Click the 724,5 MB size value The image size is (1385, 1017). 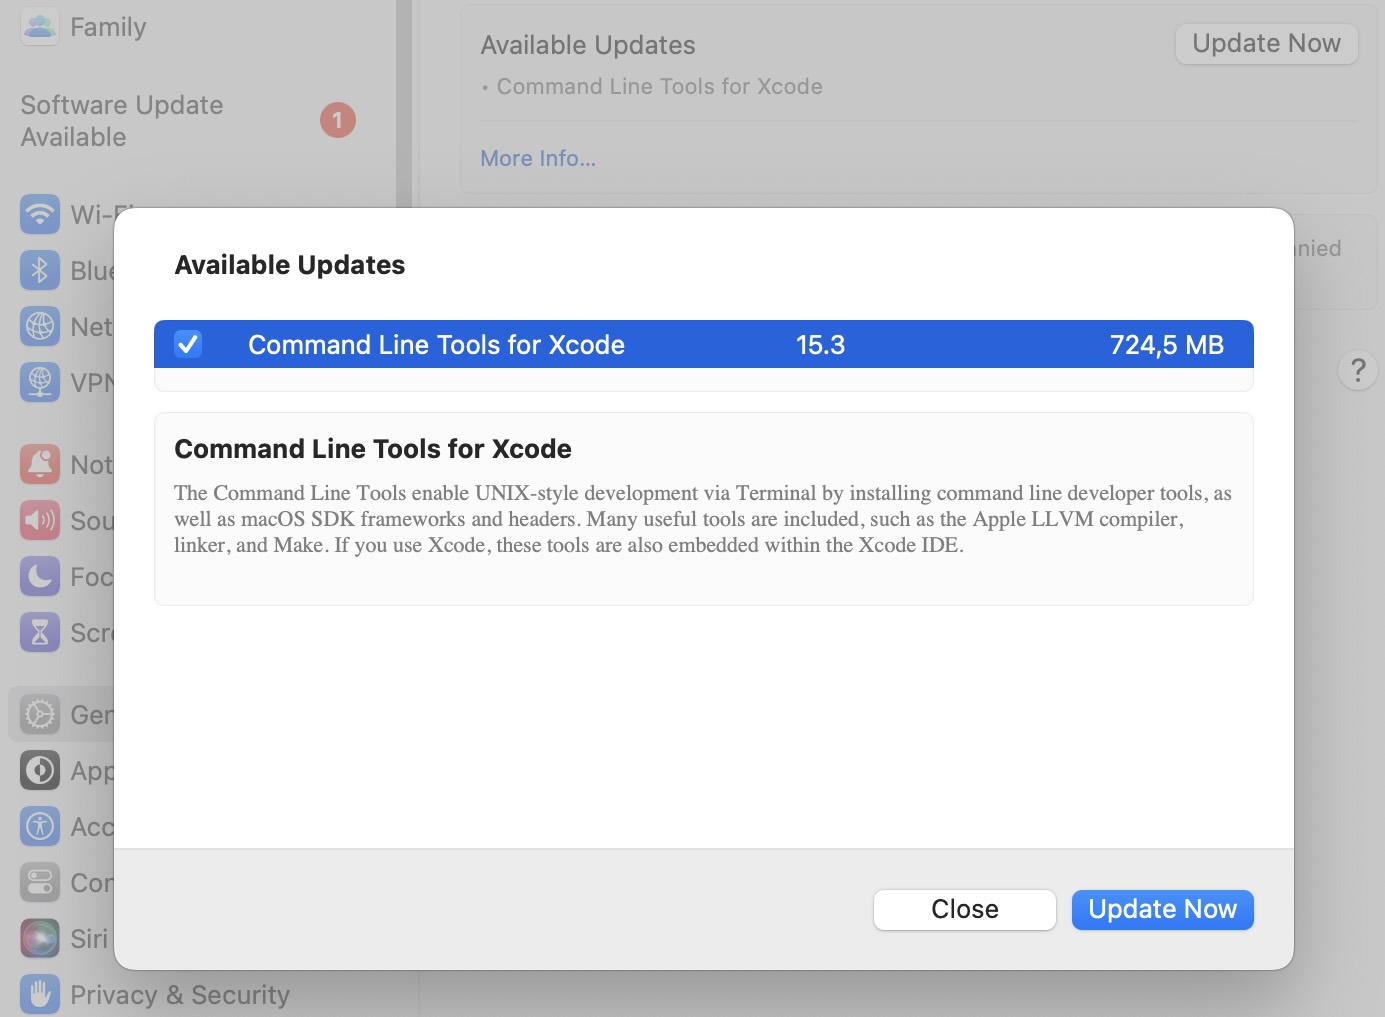[x=1166, y=345]
